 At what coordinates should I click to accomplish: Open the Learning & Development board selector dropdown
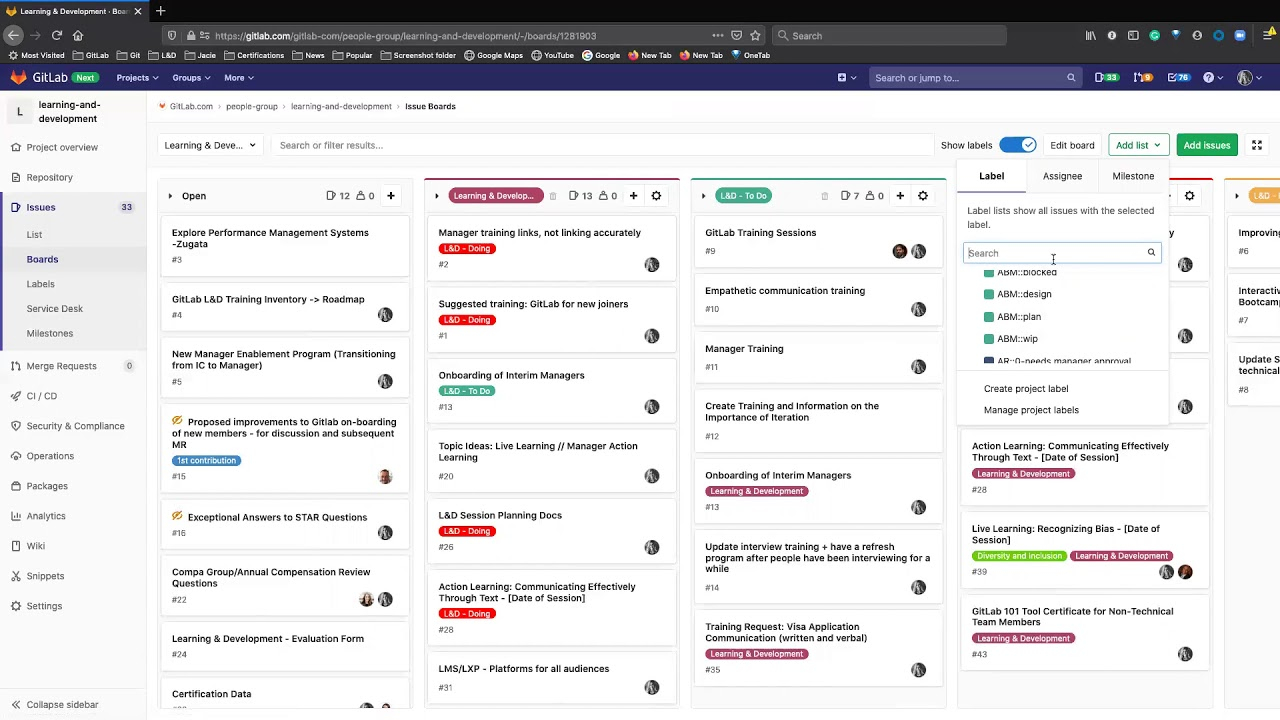(x=210, y=145)
